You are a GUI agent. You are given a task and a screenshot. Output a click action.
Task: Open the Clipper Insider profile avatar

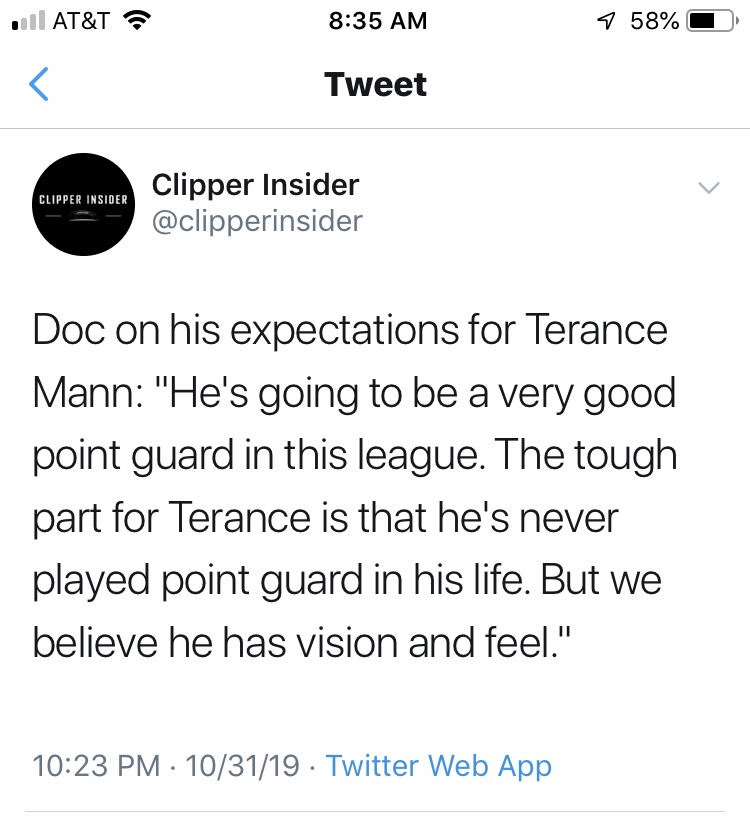tap(85, 204)
